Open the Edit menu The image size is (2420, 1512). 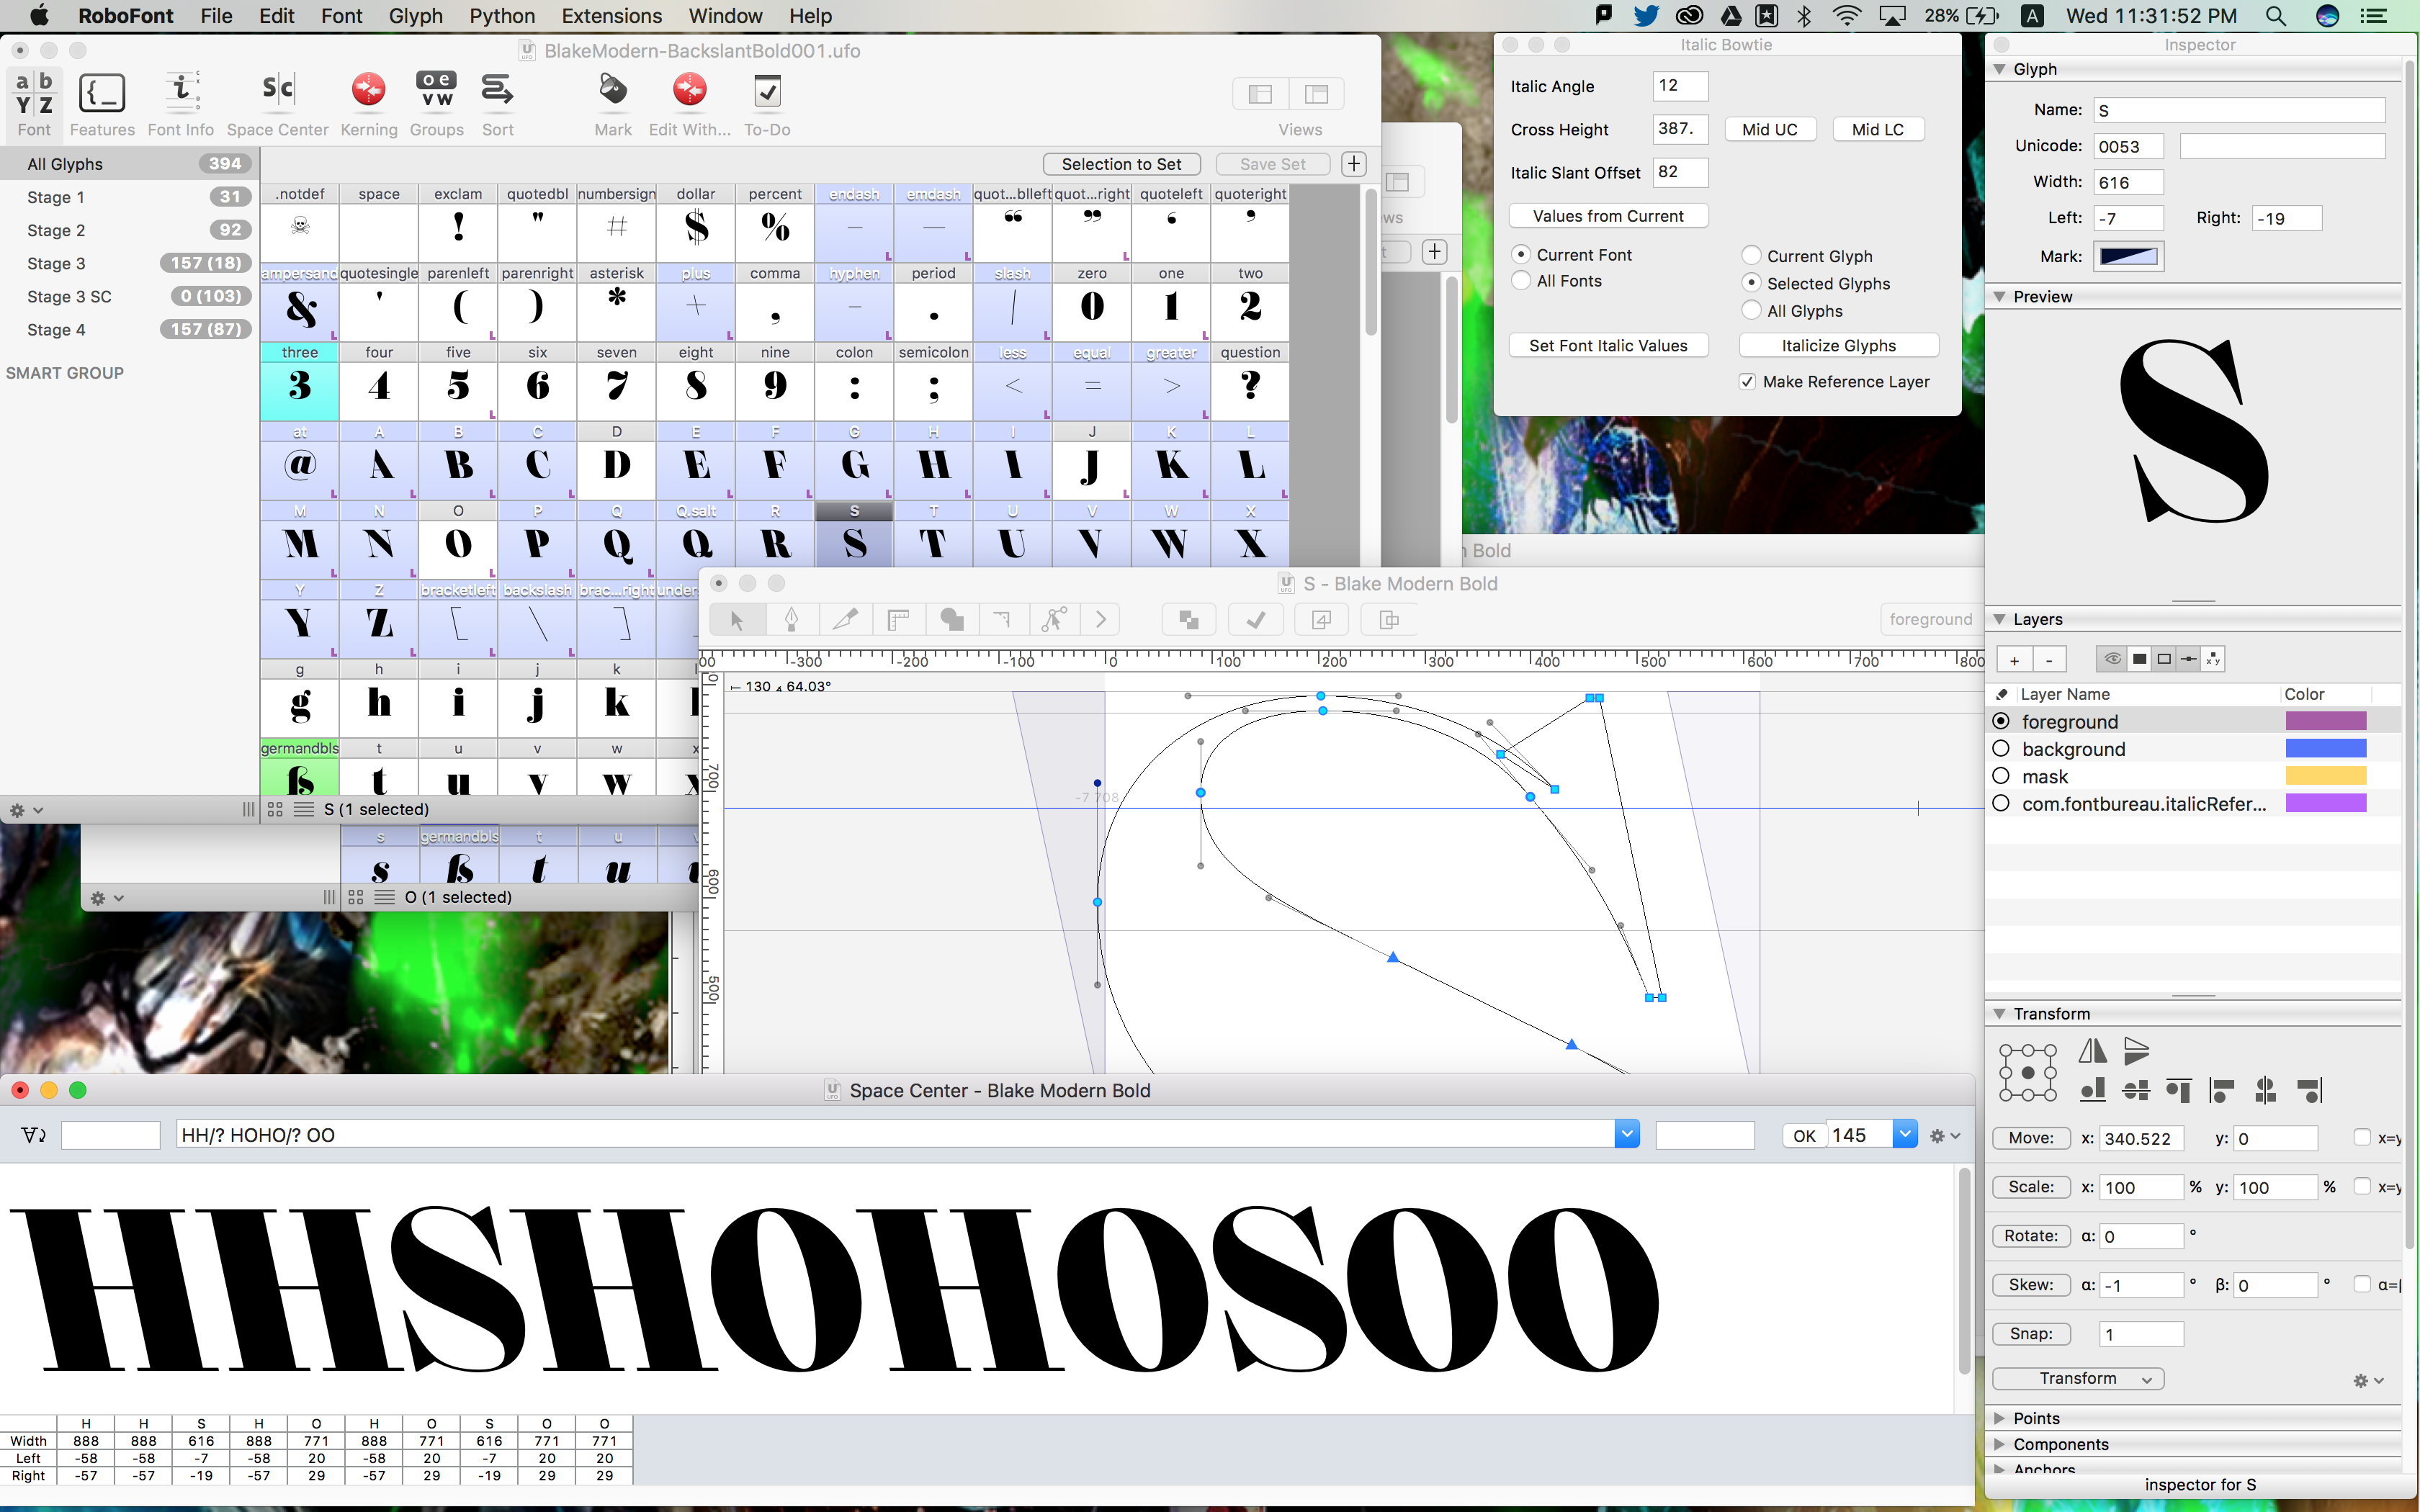(277, 16)
